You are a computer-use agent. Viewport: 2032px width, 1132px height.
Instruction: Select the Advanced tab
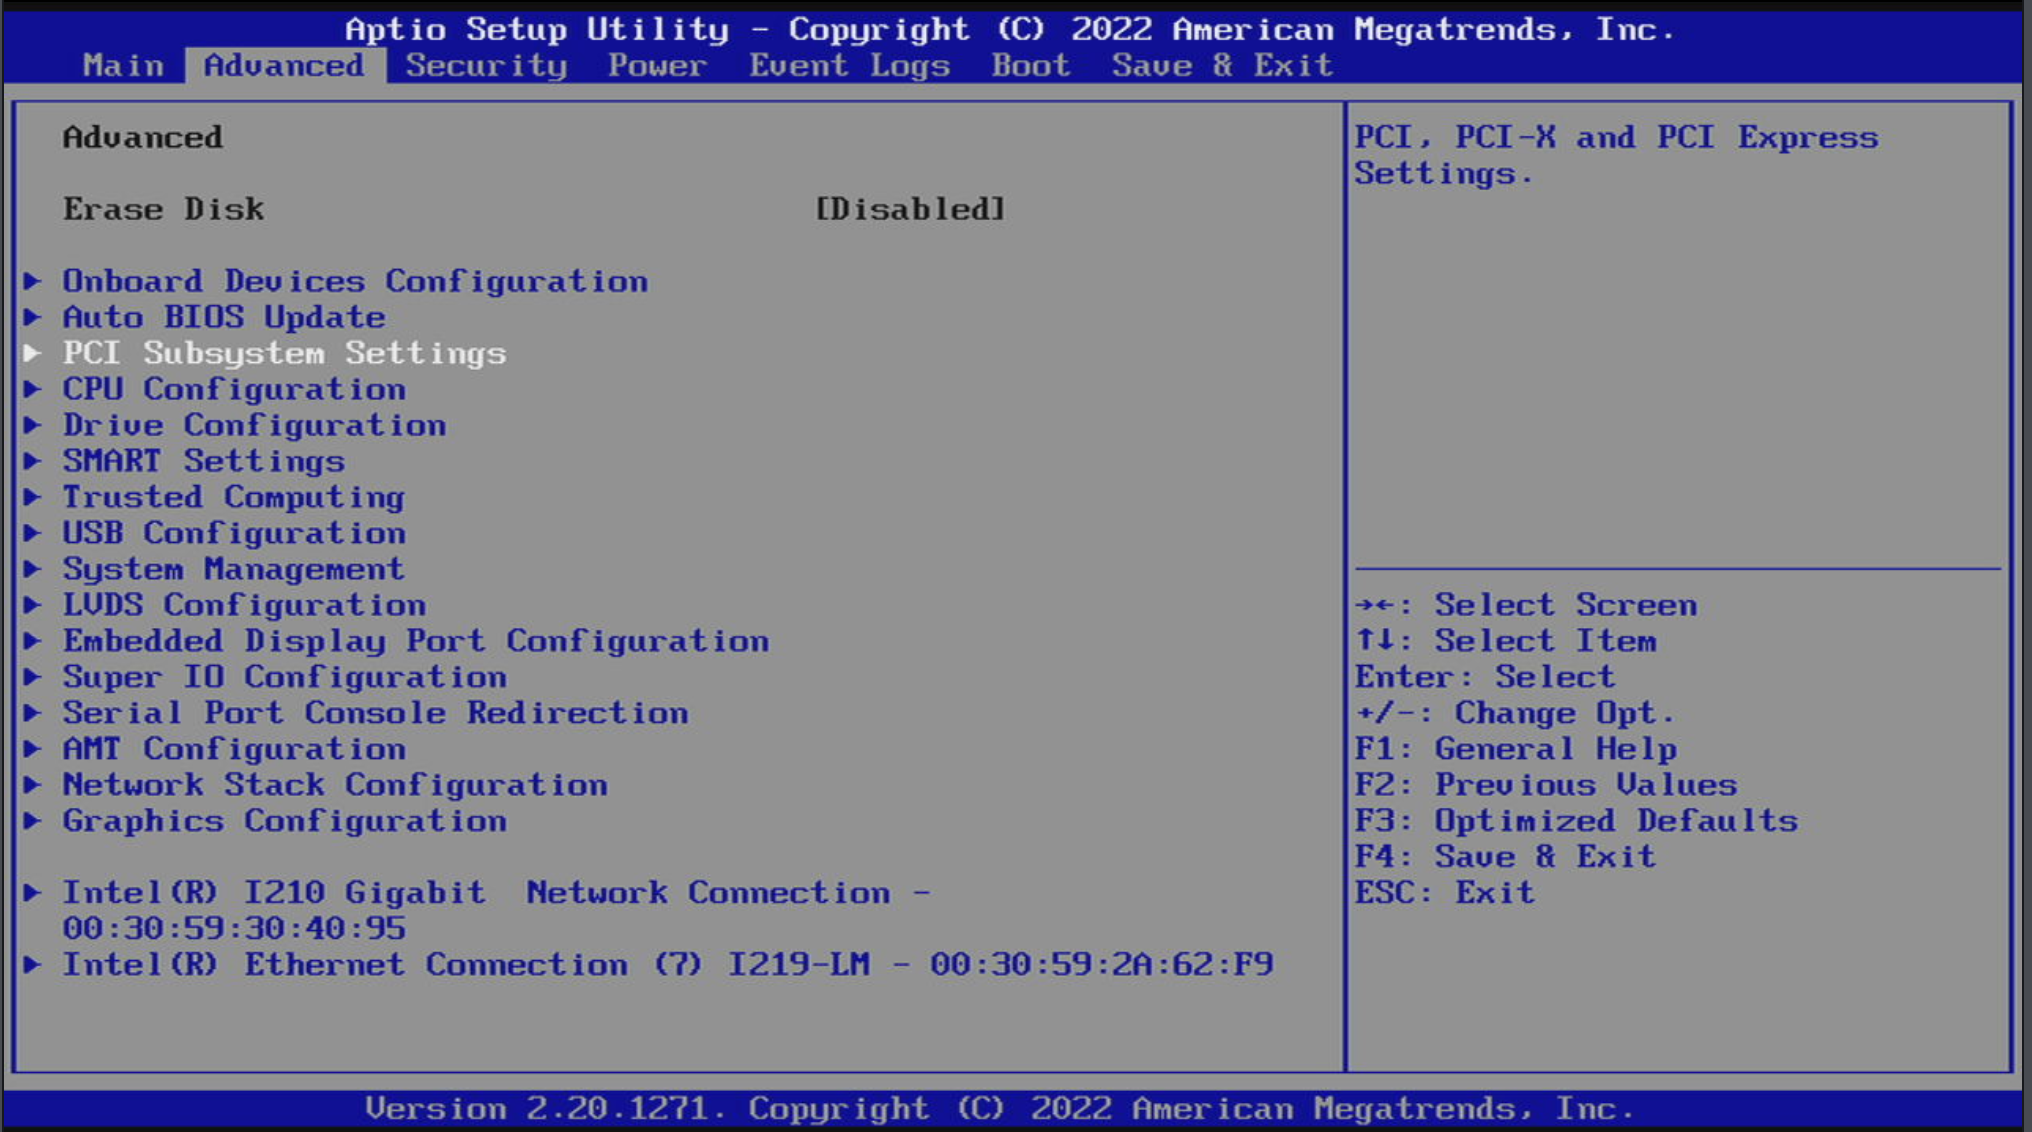[284, 66]
